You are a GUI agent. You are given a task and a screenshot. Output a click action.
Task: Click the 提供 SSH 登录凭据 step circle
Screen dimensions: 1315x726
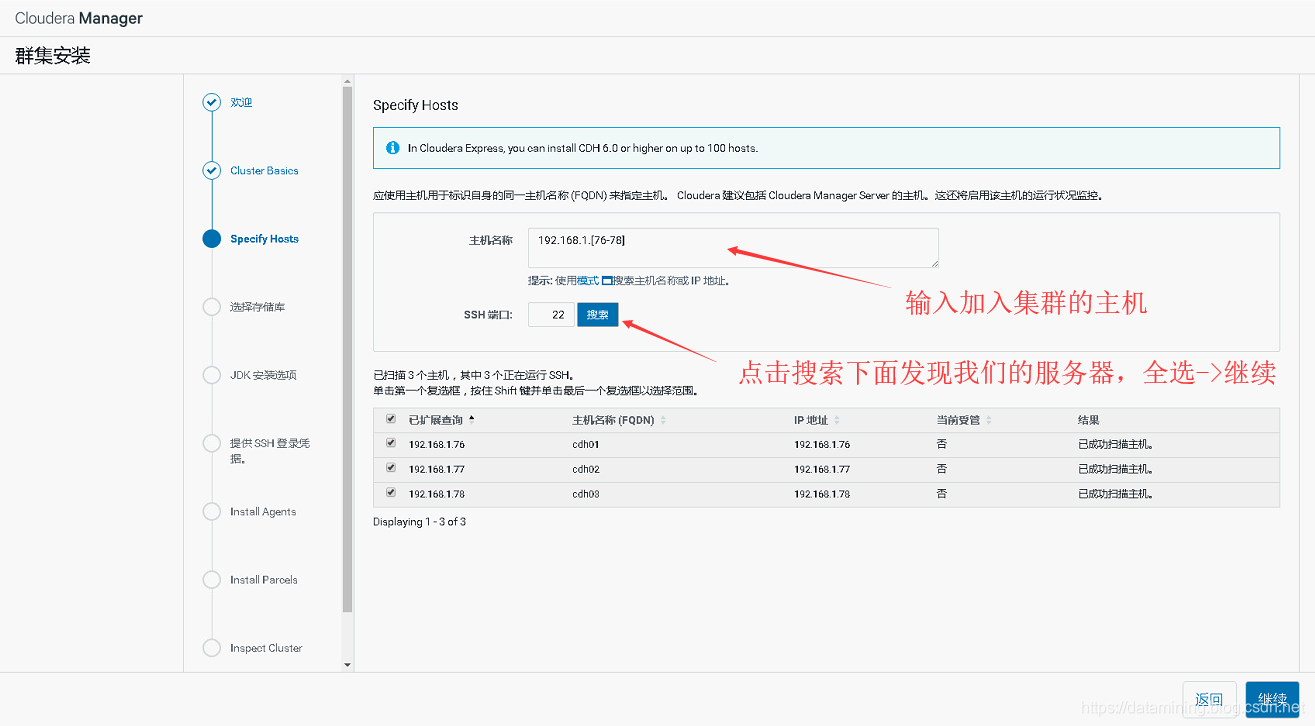pos(211,443)
